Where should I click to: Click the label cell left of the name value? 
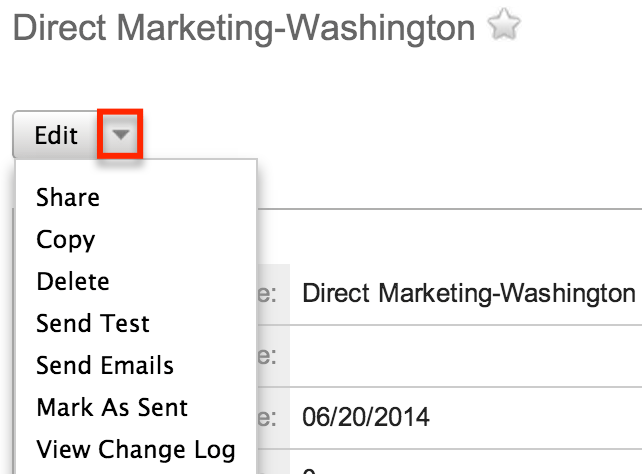click(272, 294)
